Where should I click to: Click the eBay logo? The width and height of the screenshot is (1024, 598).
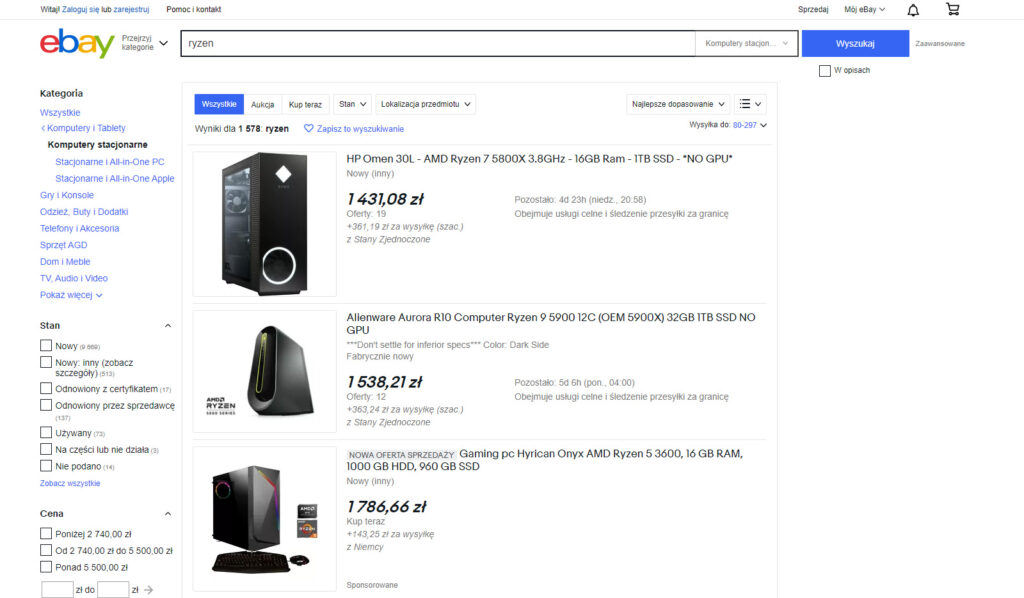[77, 44]
